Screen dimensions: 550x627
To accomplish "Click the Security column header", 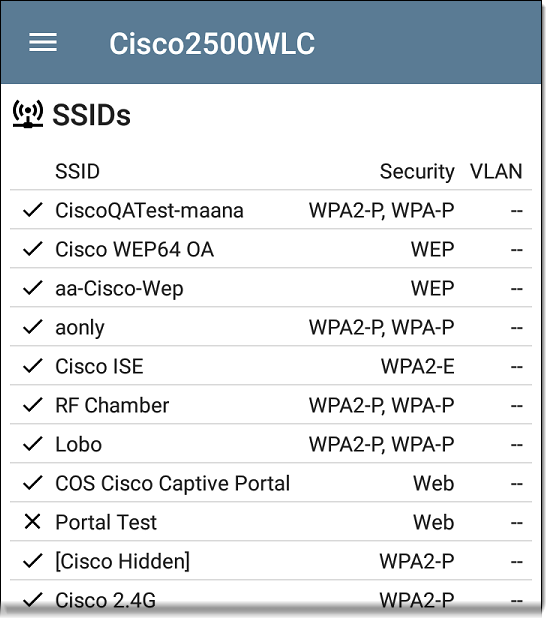I will pyautogui.click(x=417, y=172).
